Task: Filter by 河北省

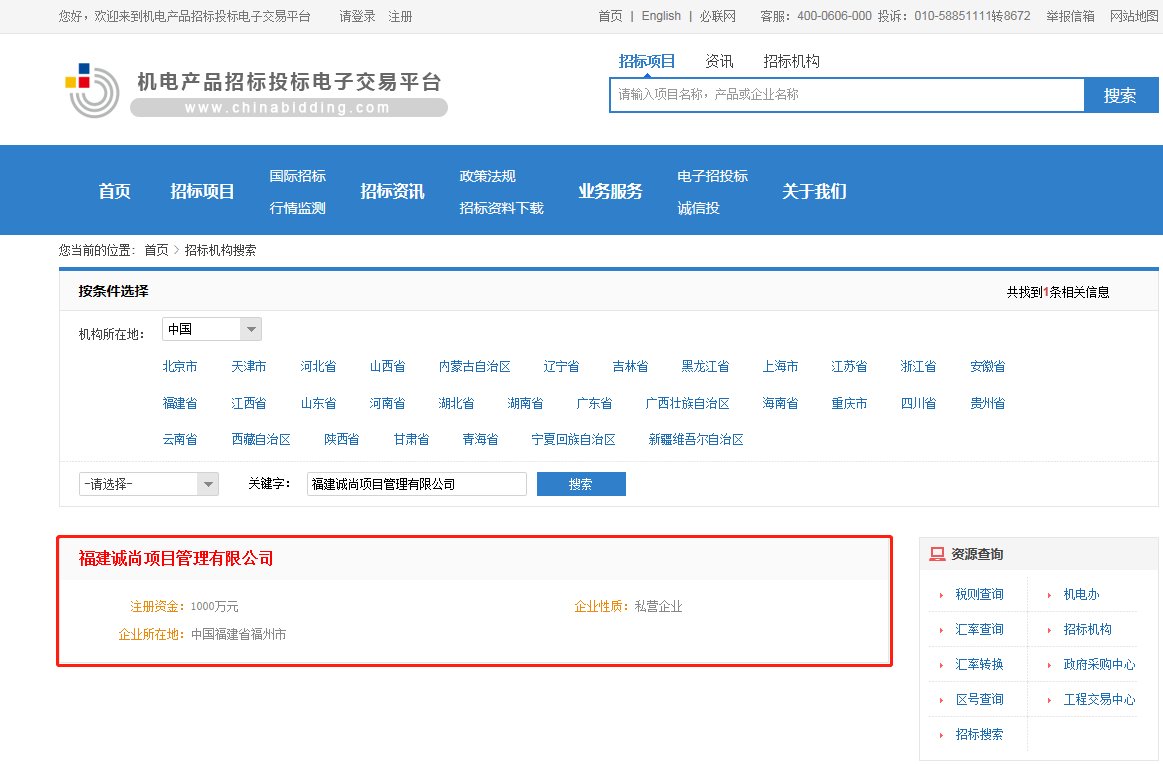Action: point(318,366)
